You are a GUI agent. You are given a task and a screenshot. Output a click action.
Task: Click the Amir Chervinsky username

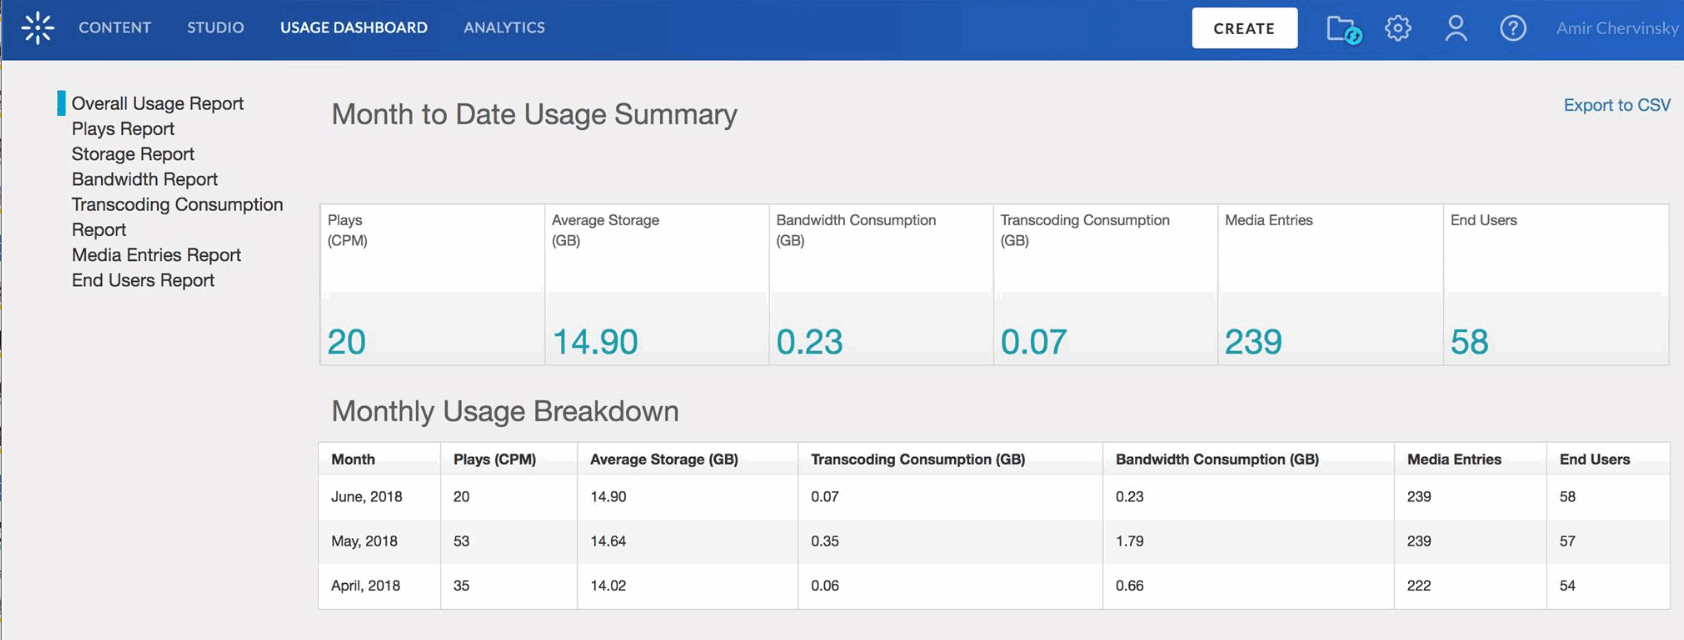tap(1616, 28)
